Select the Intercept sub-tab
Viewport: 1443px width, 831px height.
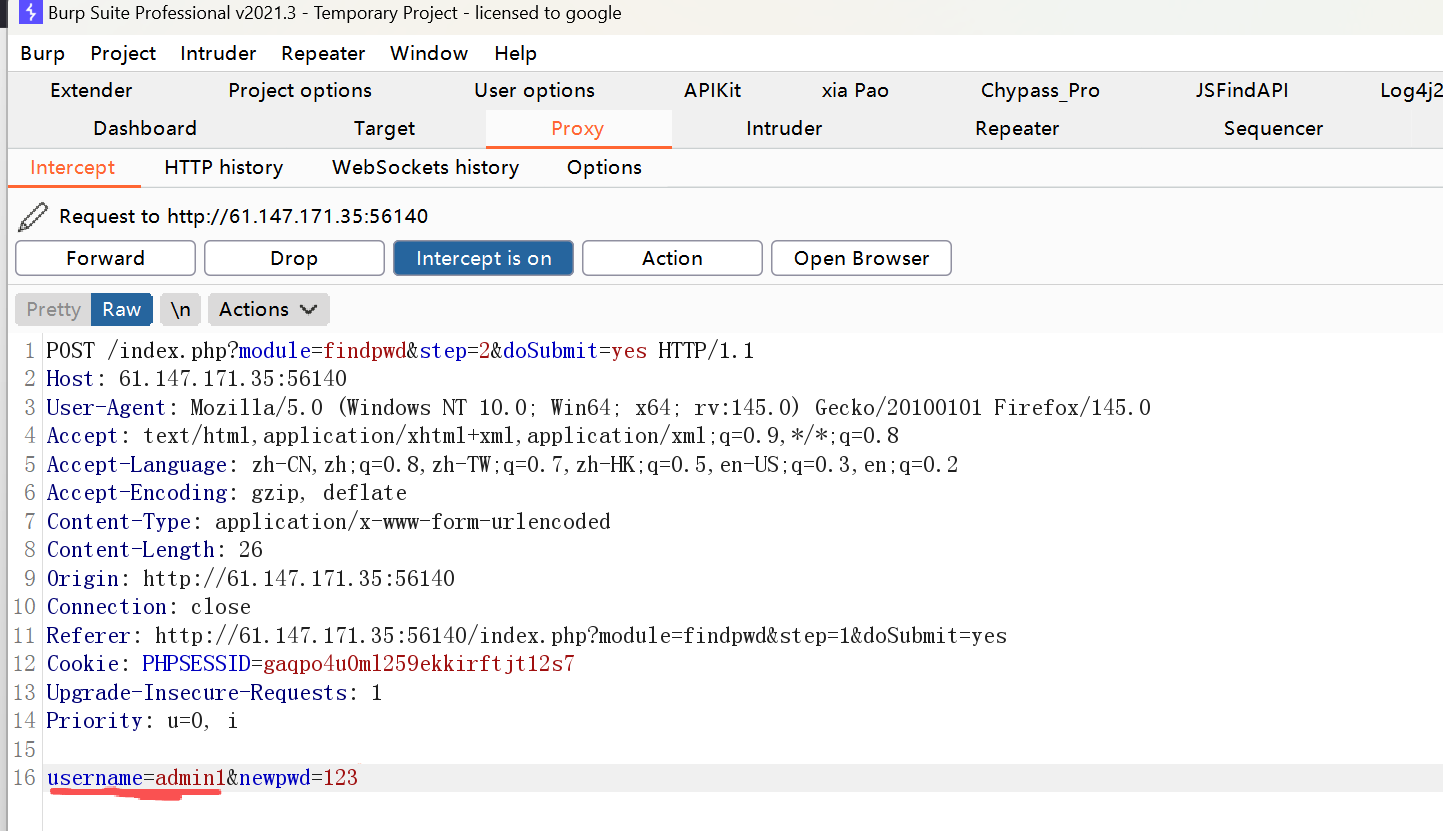(73, 168)
